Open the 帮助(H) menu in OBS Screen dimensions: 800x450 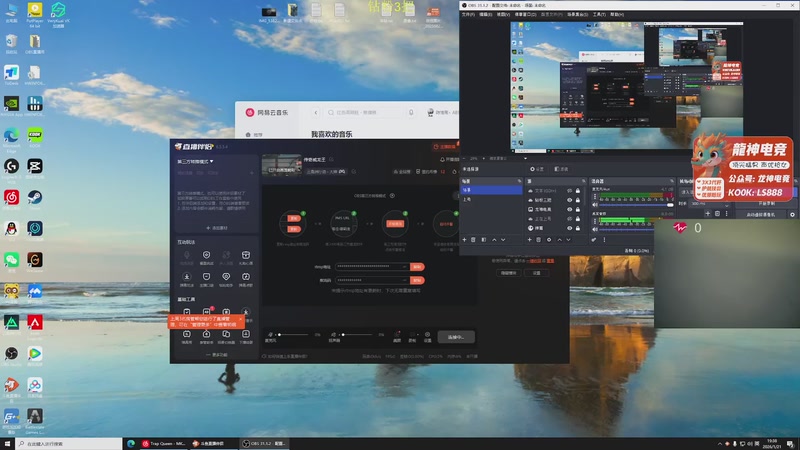coord(617,14)
